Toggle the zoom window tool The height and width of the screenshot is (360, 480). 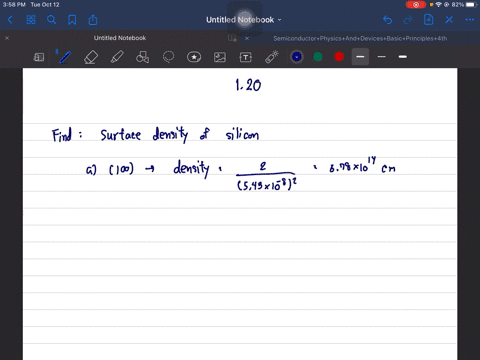(x=39, y=57)
